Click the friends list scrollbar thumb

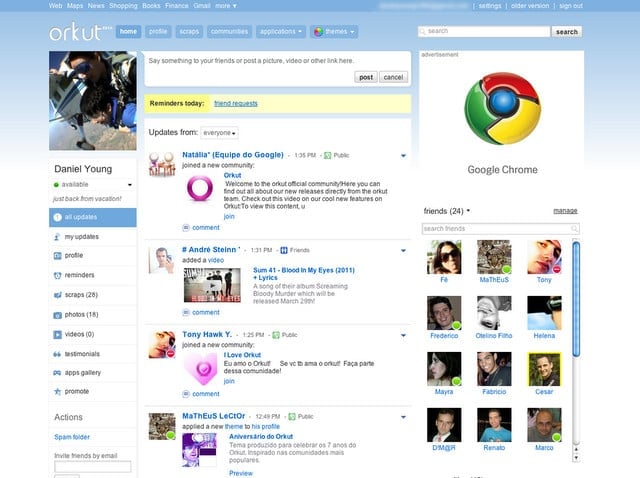click(x=576, y=299)
